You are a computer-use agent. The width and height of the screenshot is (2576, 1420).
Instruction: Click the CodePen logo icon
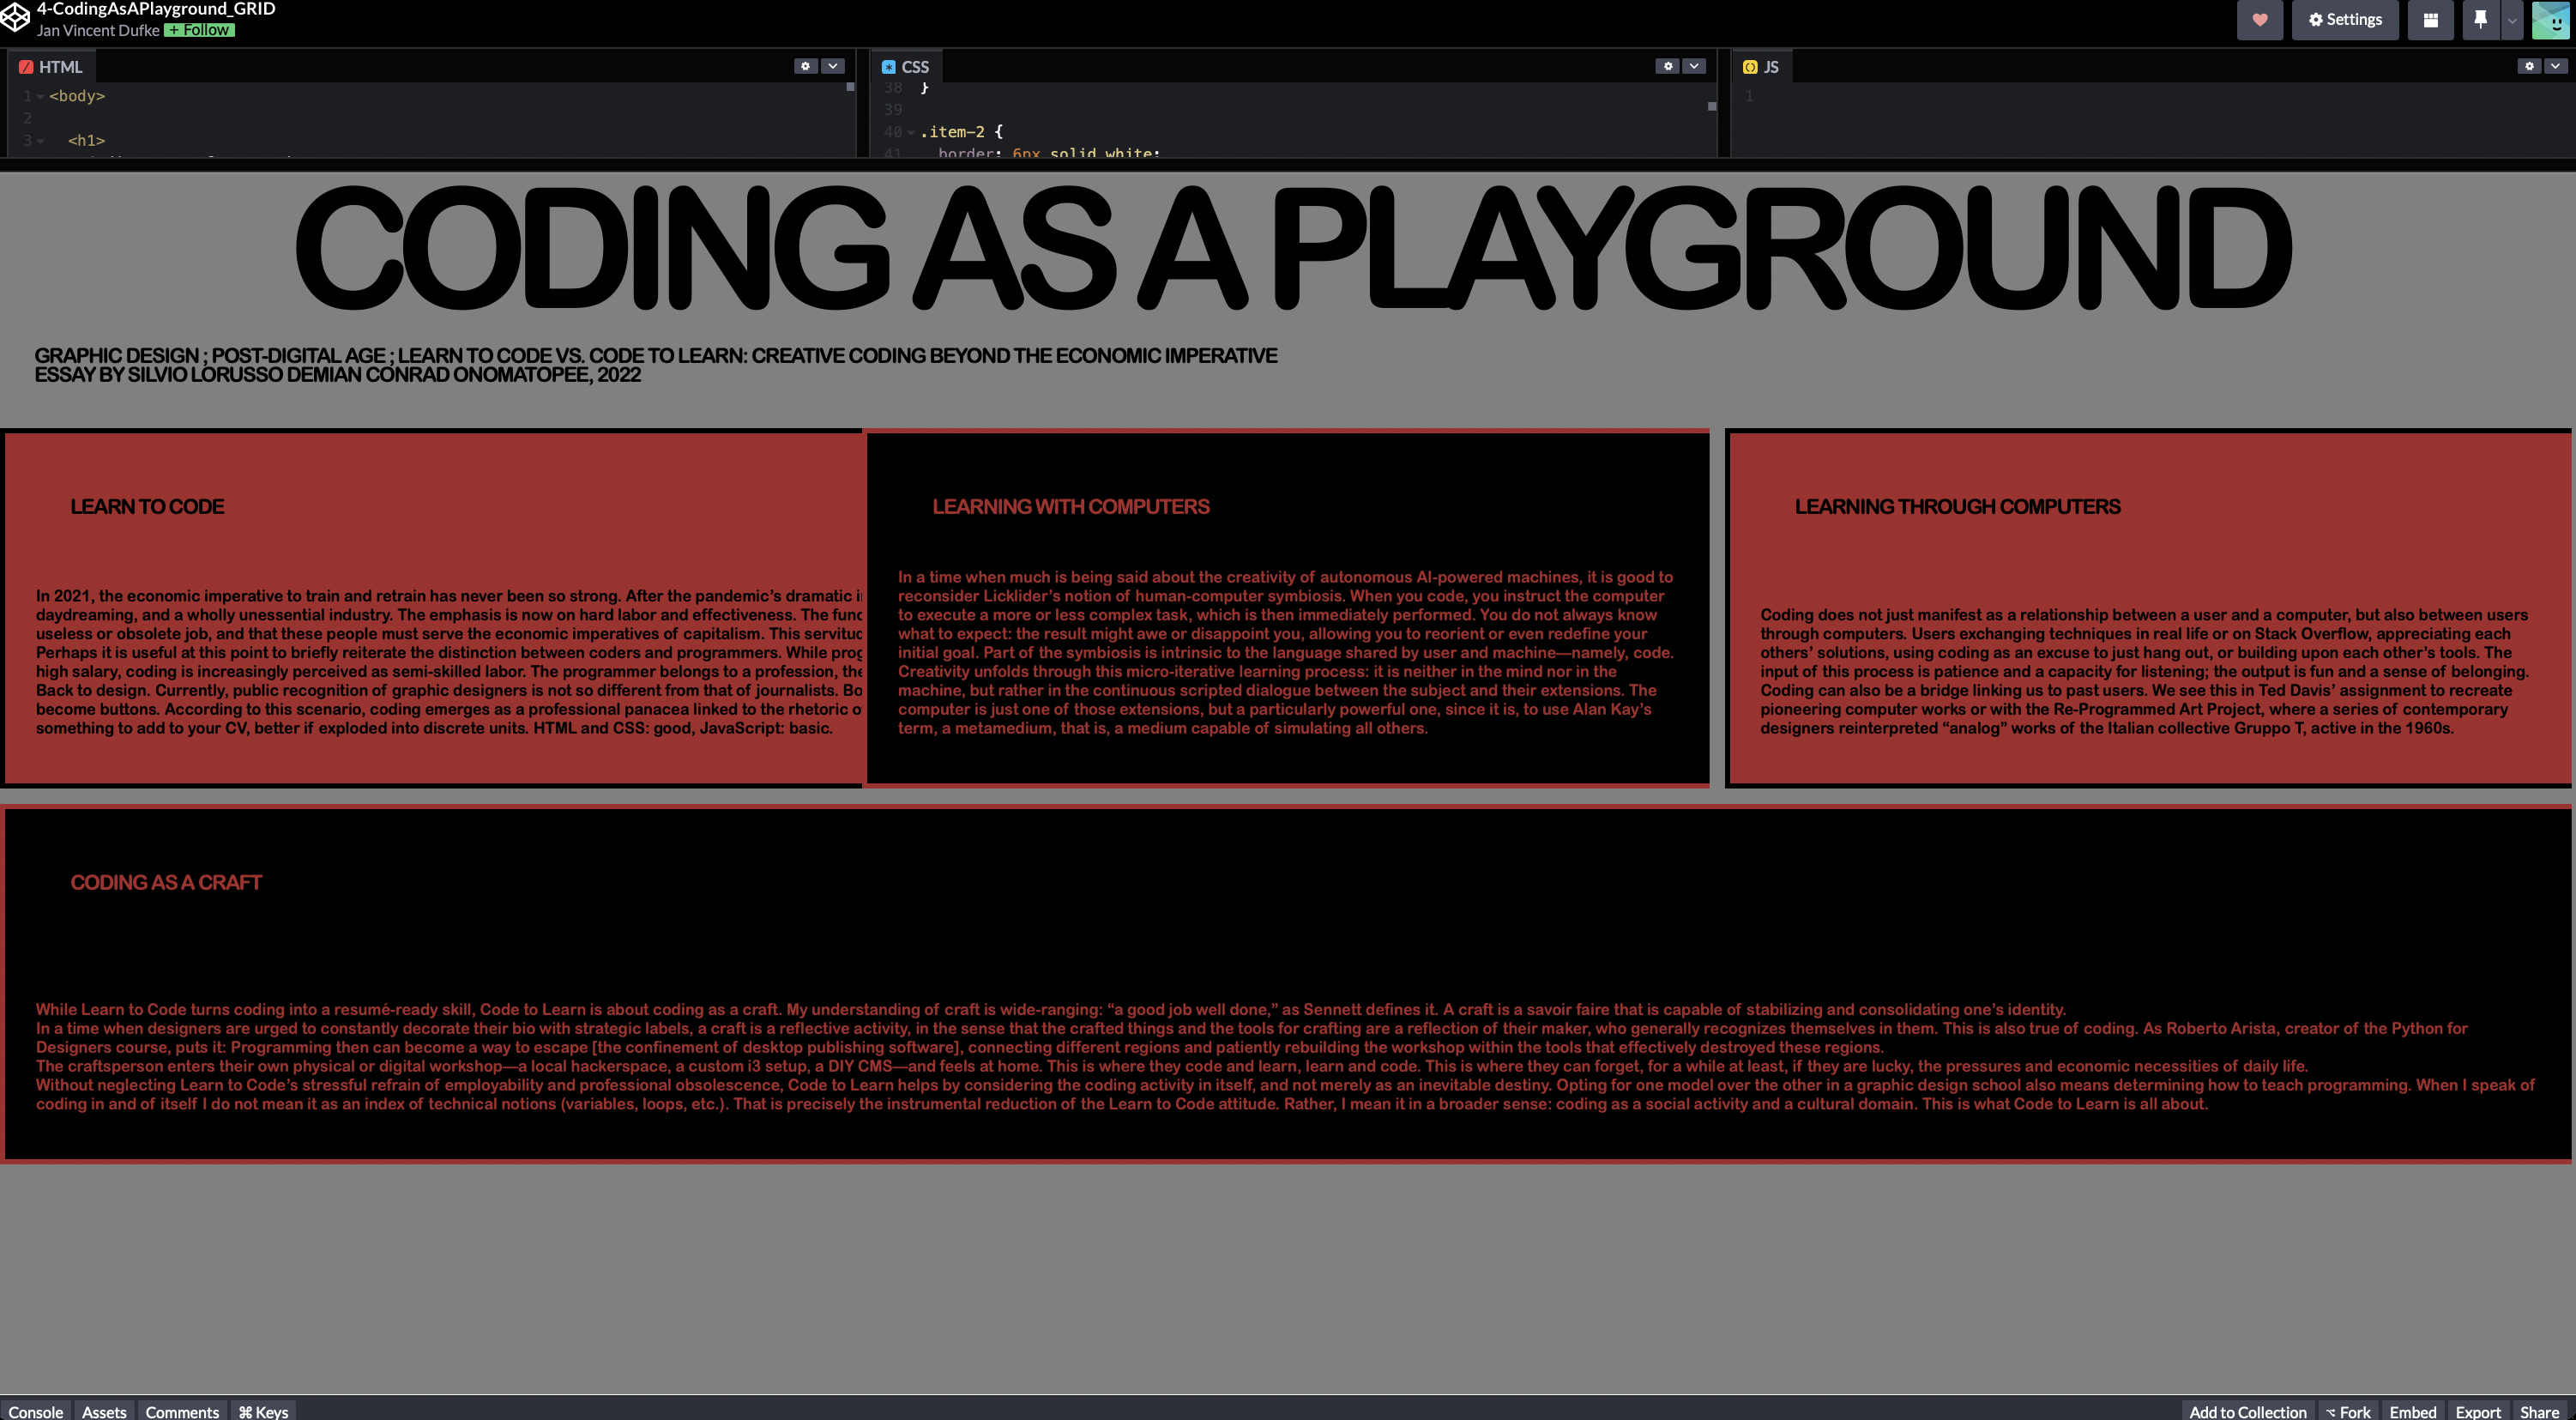[x=14, y=17]
